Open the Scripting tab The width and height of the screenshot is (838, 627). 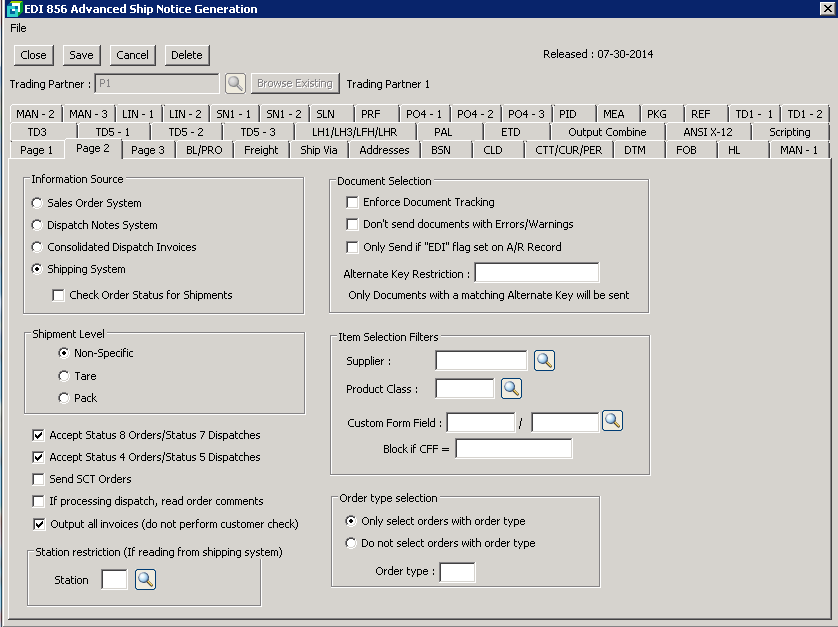789,132
